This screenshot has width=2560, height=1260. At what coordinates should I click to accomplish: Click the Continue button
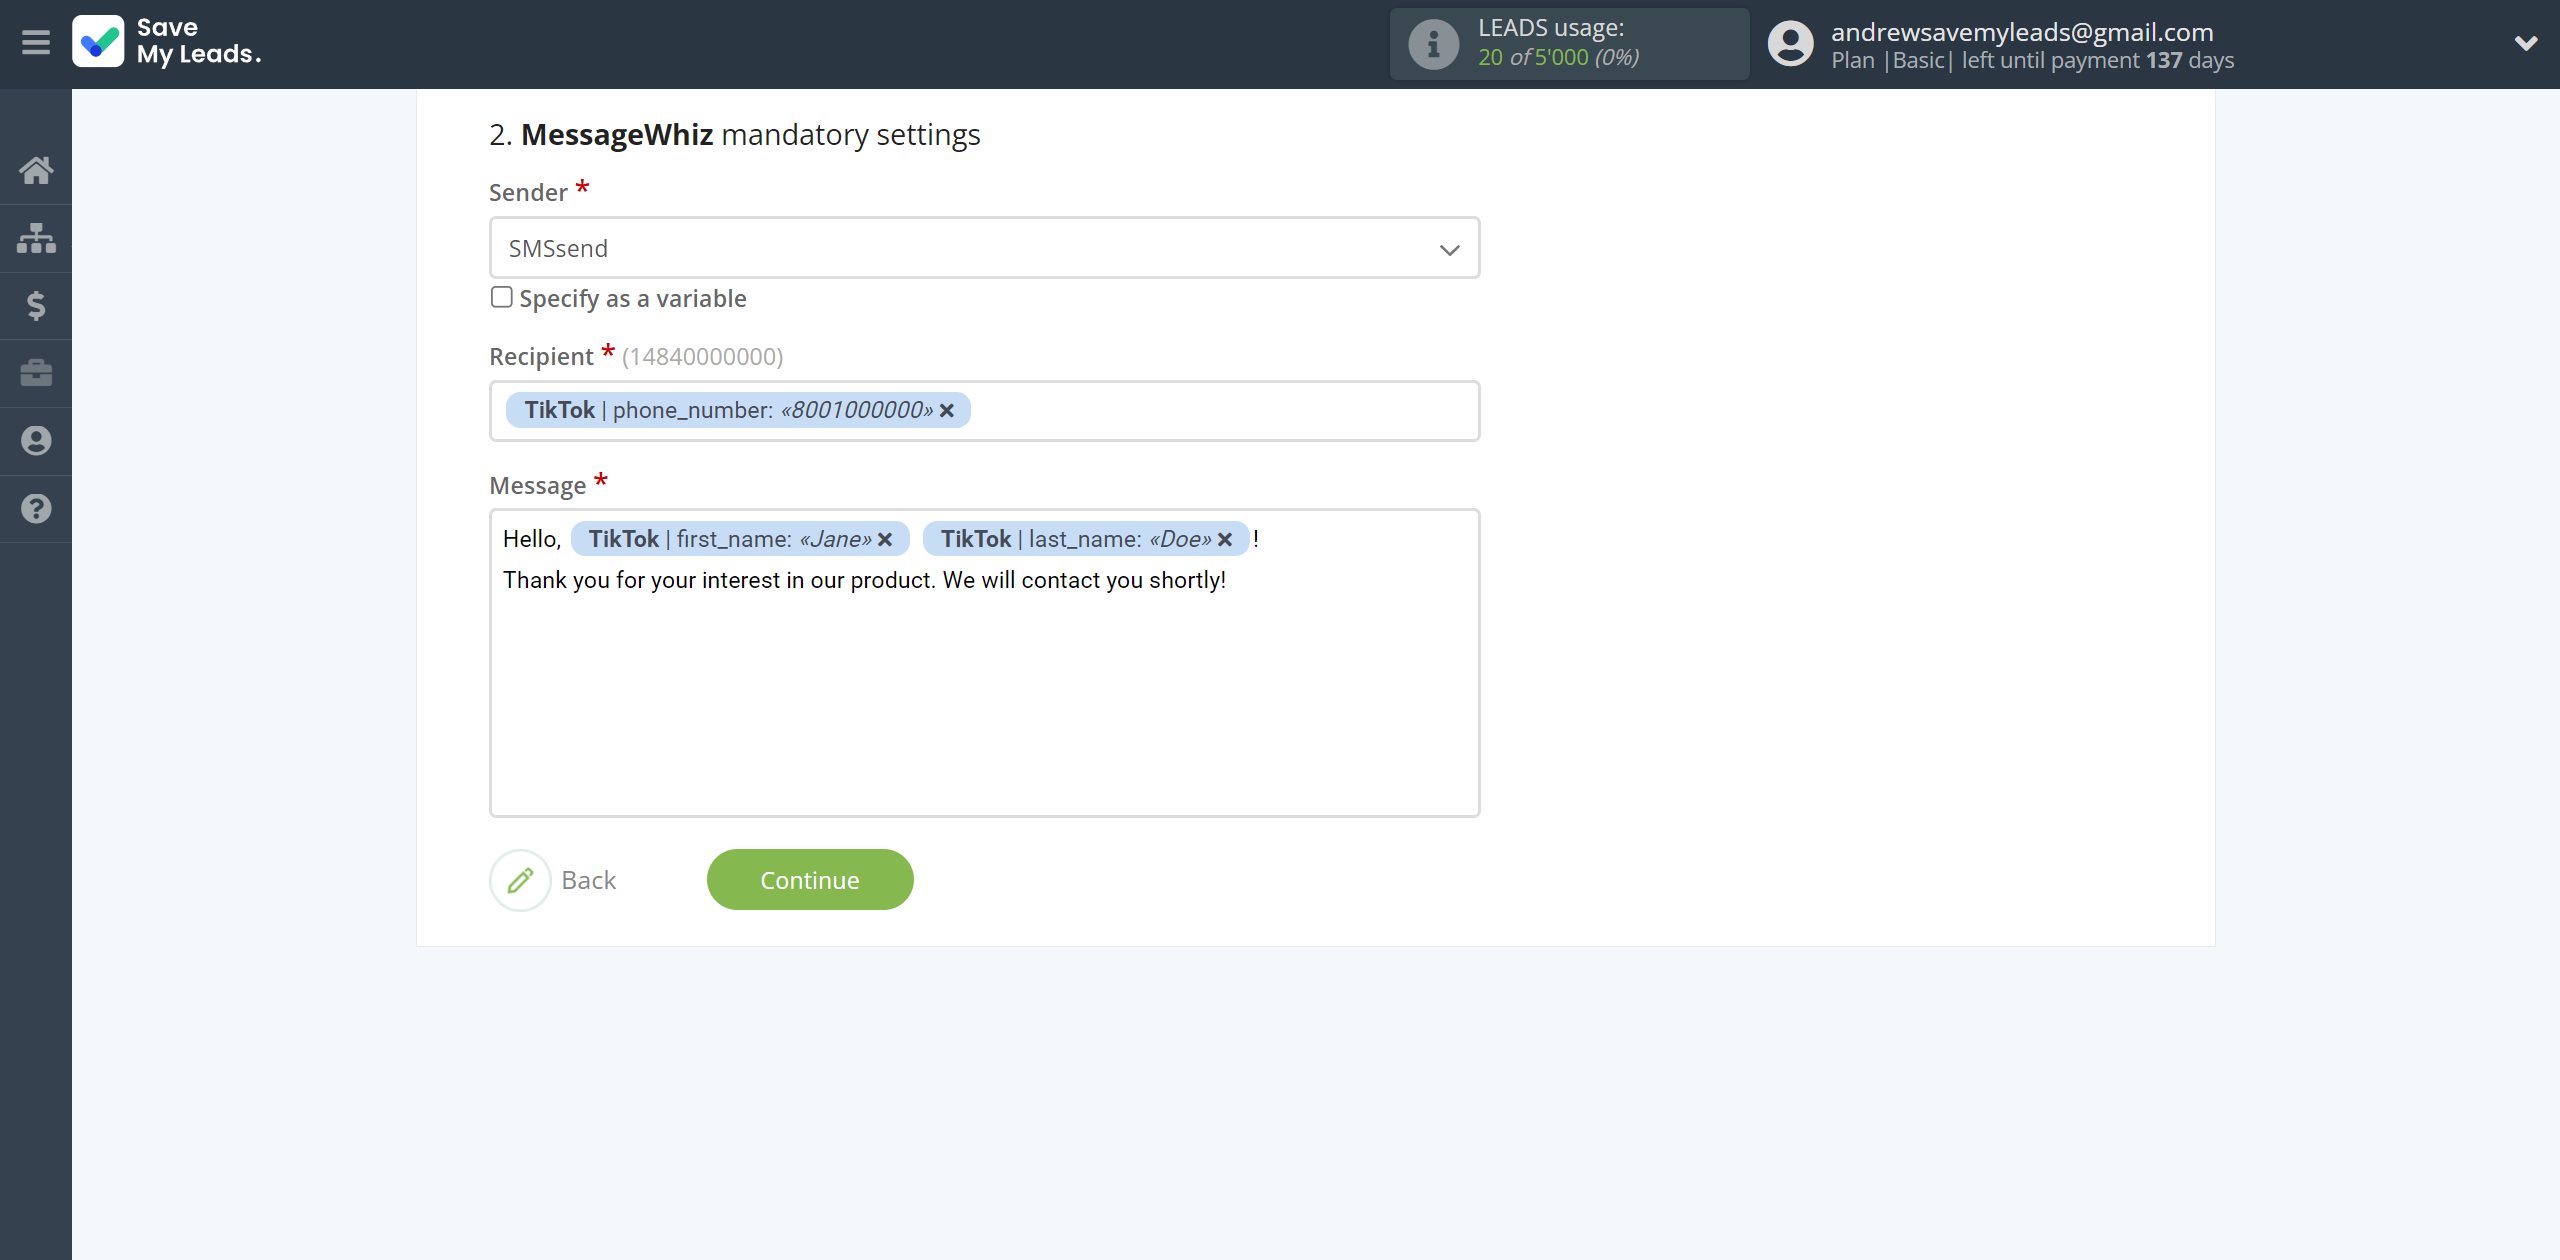810,880
